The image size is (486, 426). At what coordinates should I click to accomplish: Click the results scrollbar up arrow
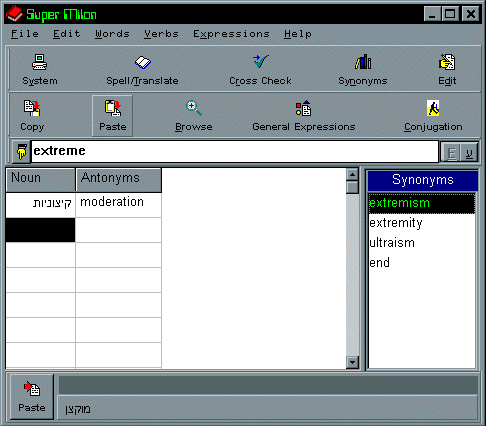pyautogui.click(x=352, y=174)
